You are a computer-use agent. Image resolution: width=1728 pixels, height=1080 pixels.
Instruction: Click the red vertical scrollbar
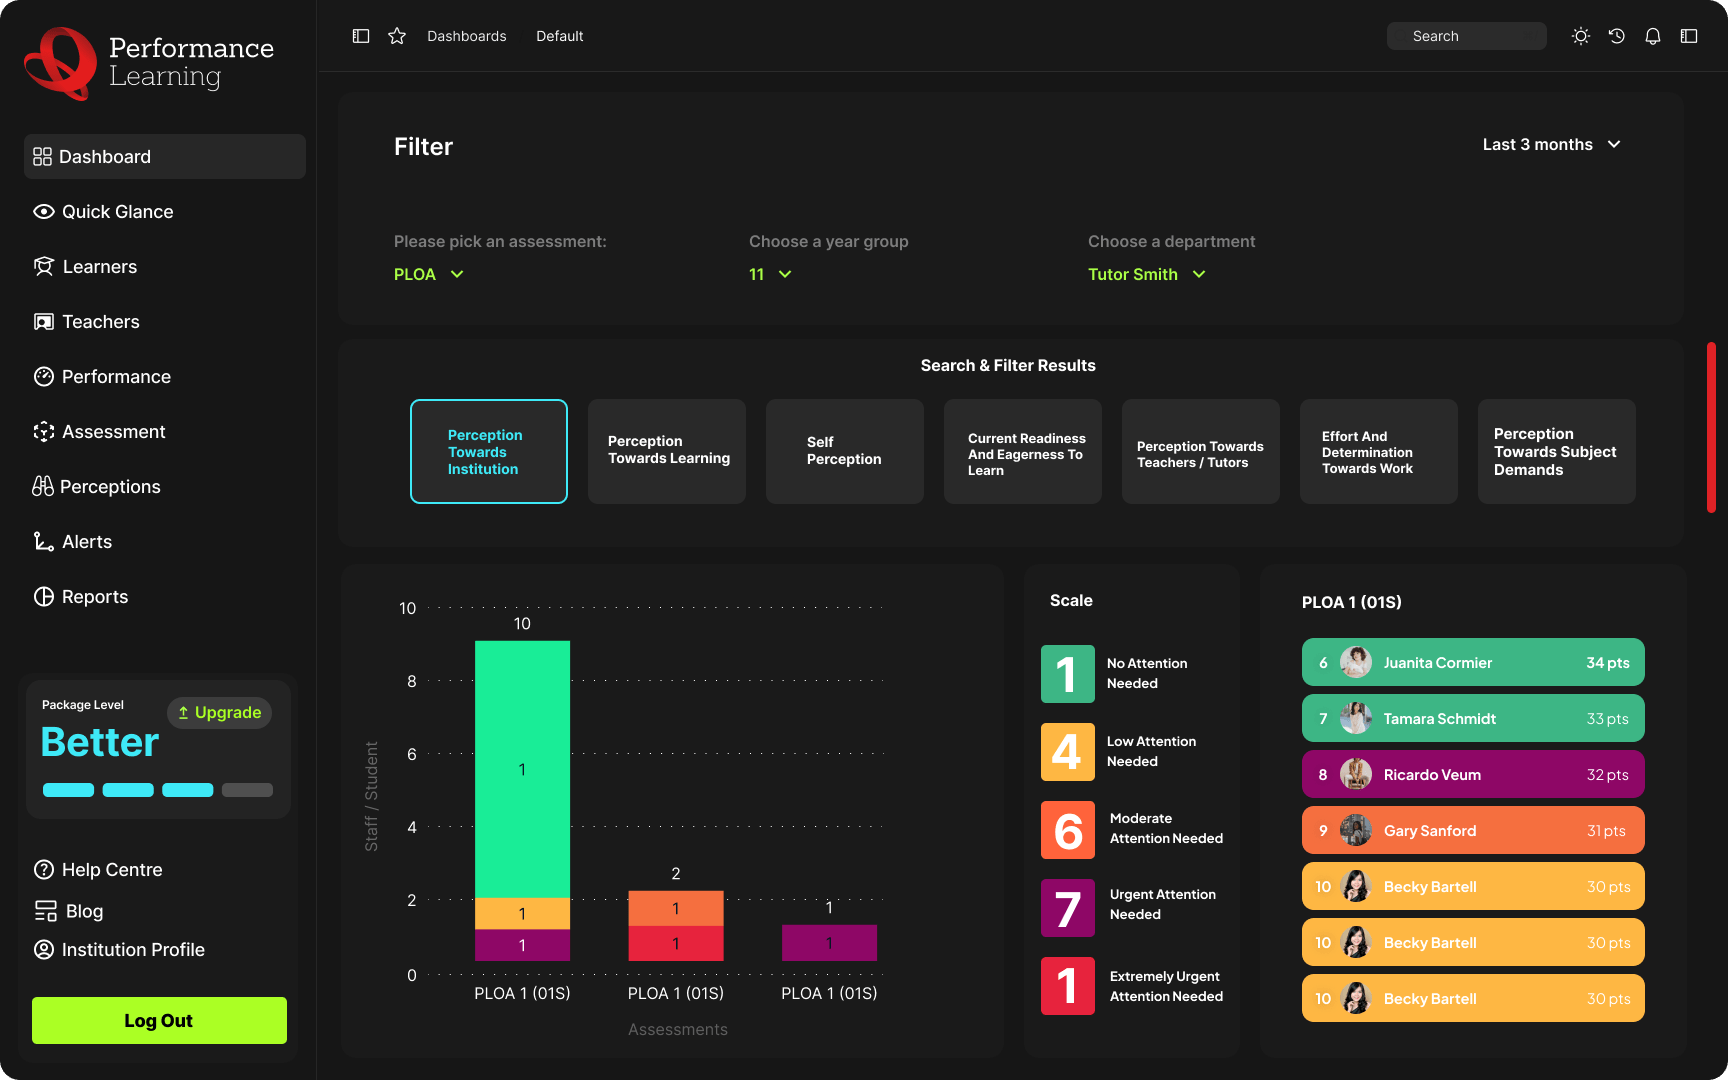(1711, 428)
